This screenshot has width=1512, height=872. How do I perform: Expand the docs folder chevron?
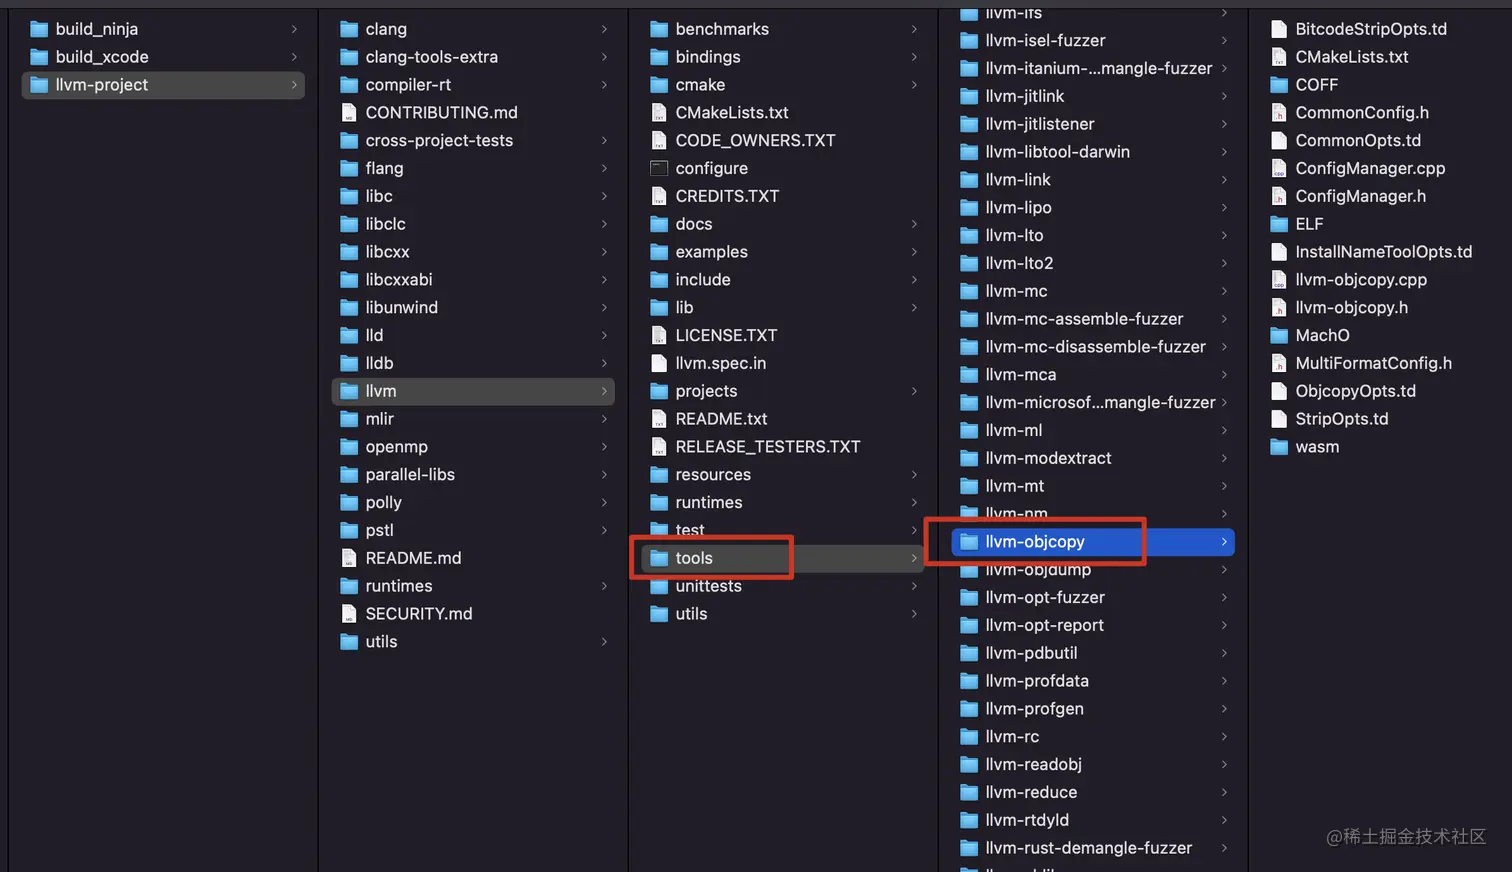coord(914,224)
